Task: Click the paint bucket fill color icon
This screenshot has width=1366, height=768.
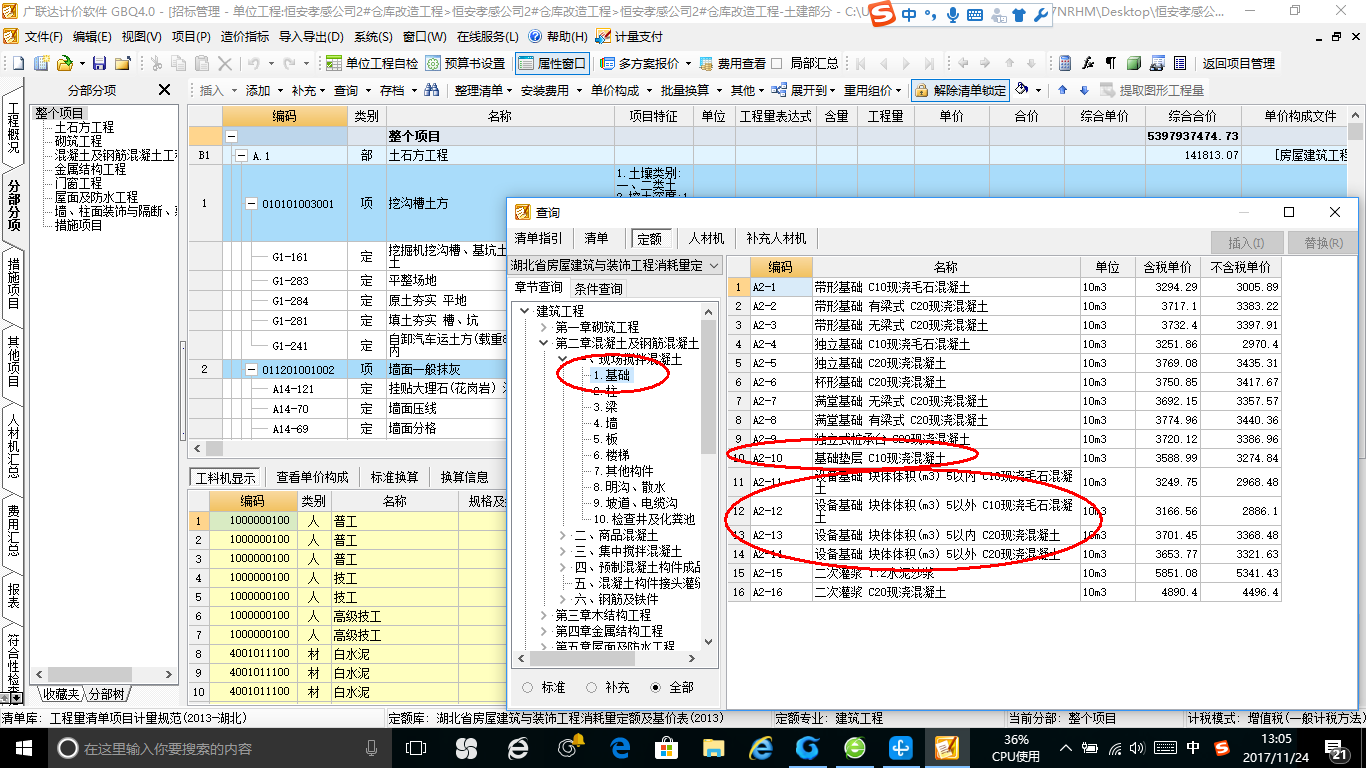Action: click(x=1022, y=89)
